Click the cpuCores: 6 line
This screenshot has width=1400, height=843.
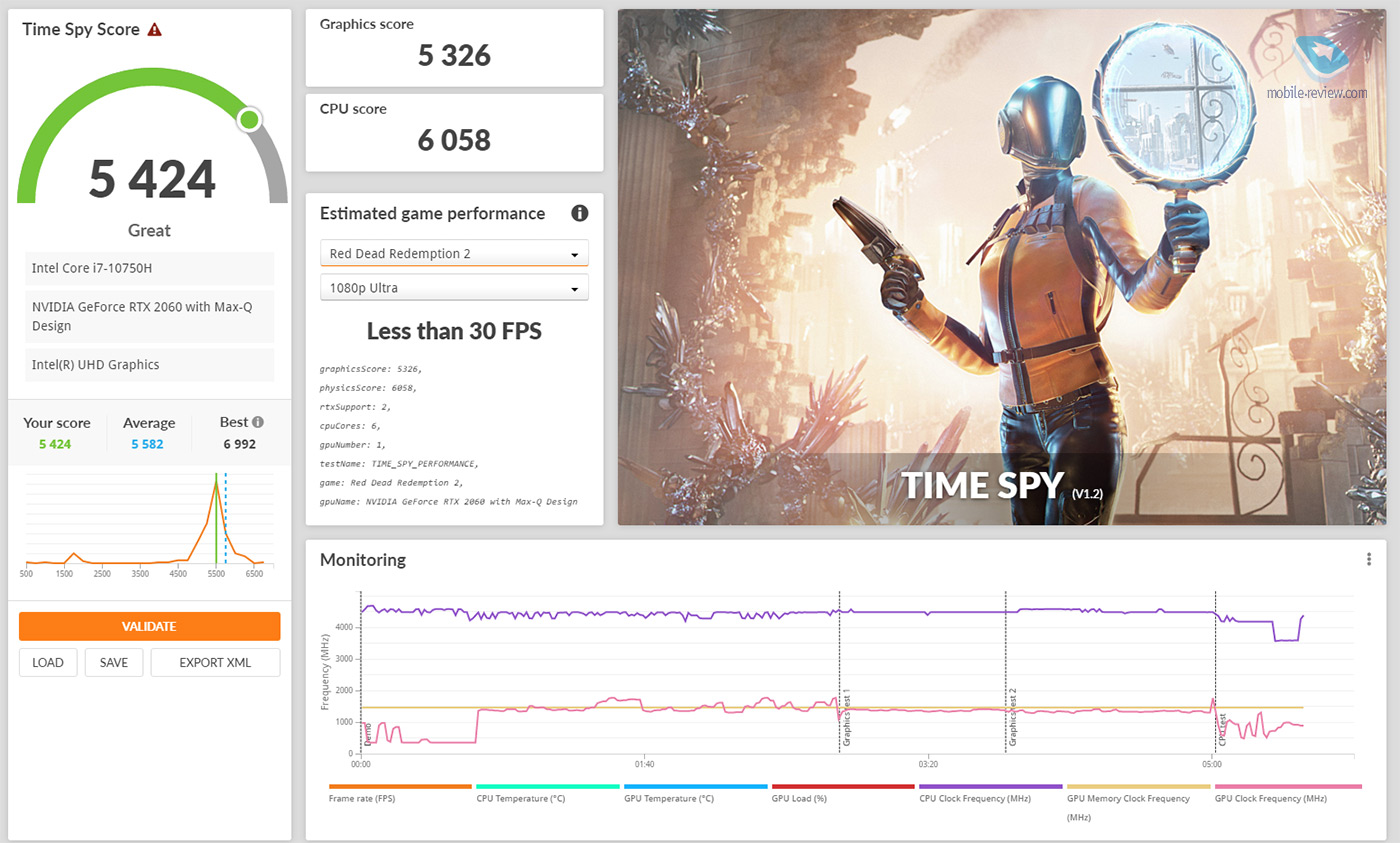pyautogui.click(x=352, y=426)
